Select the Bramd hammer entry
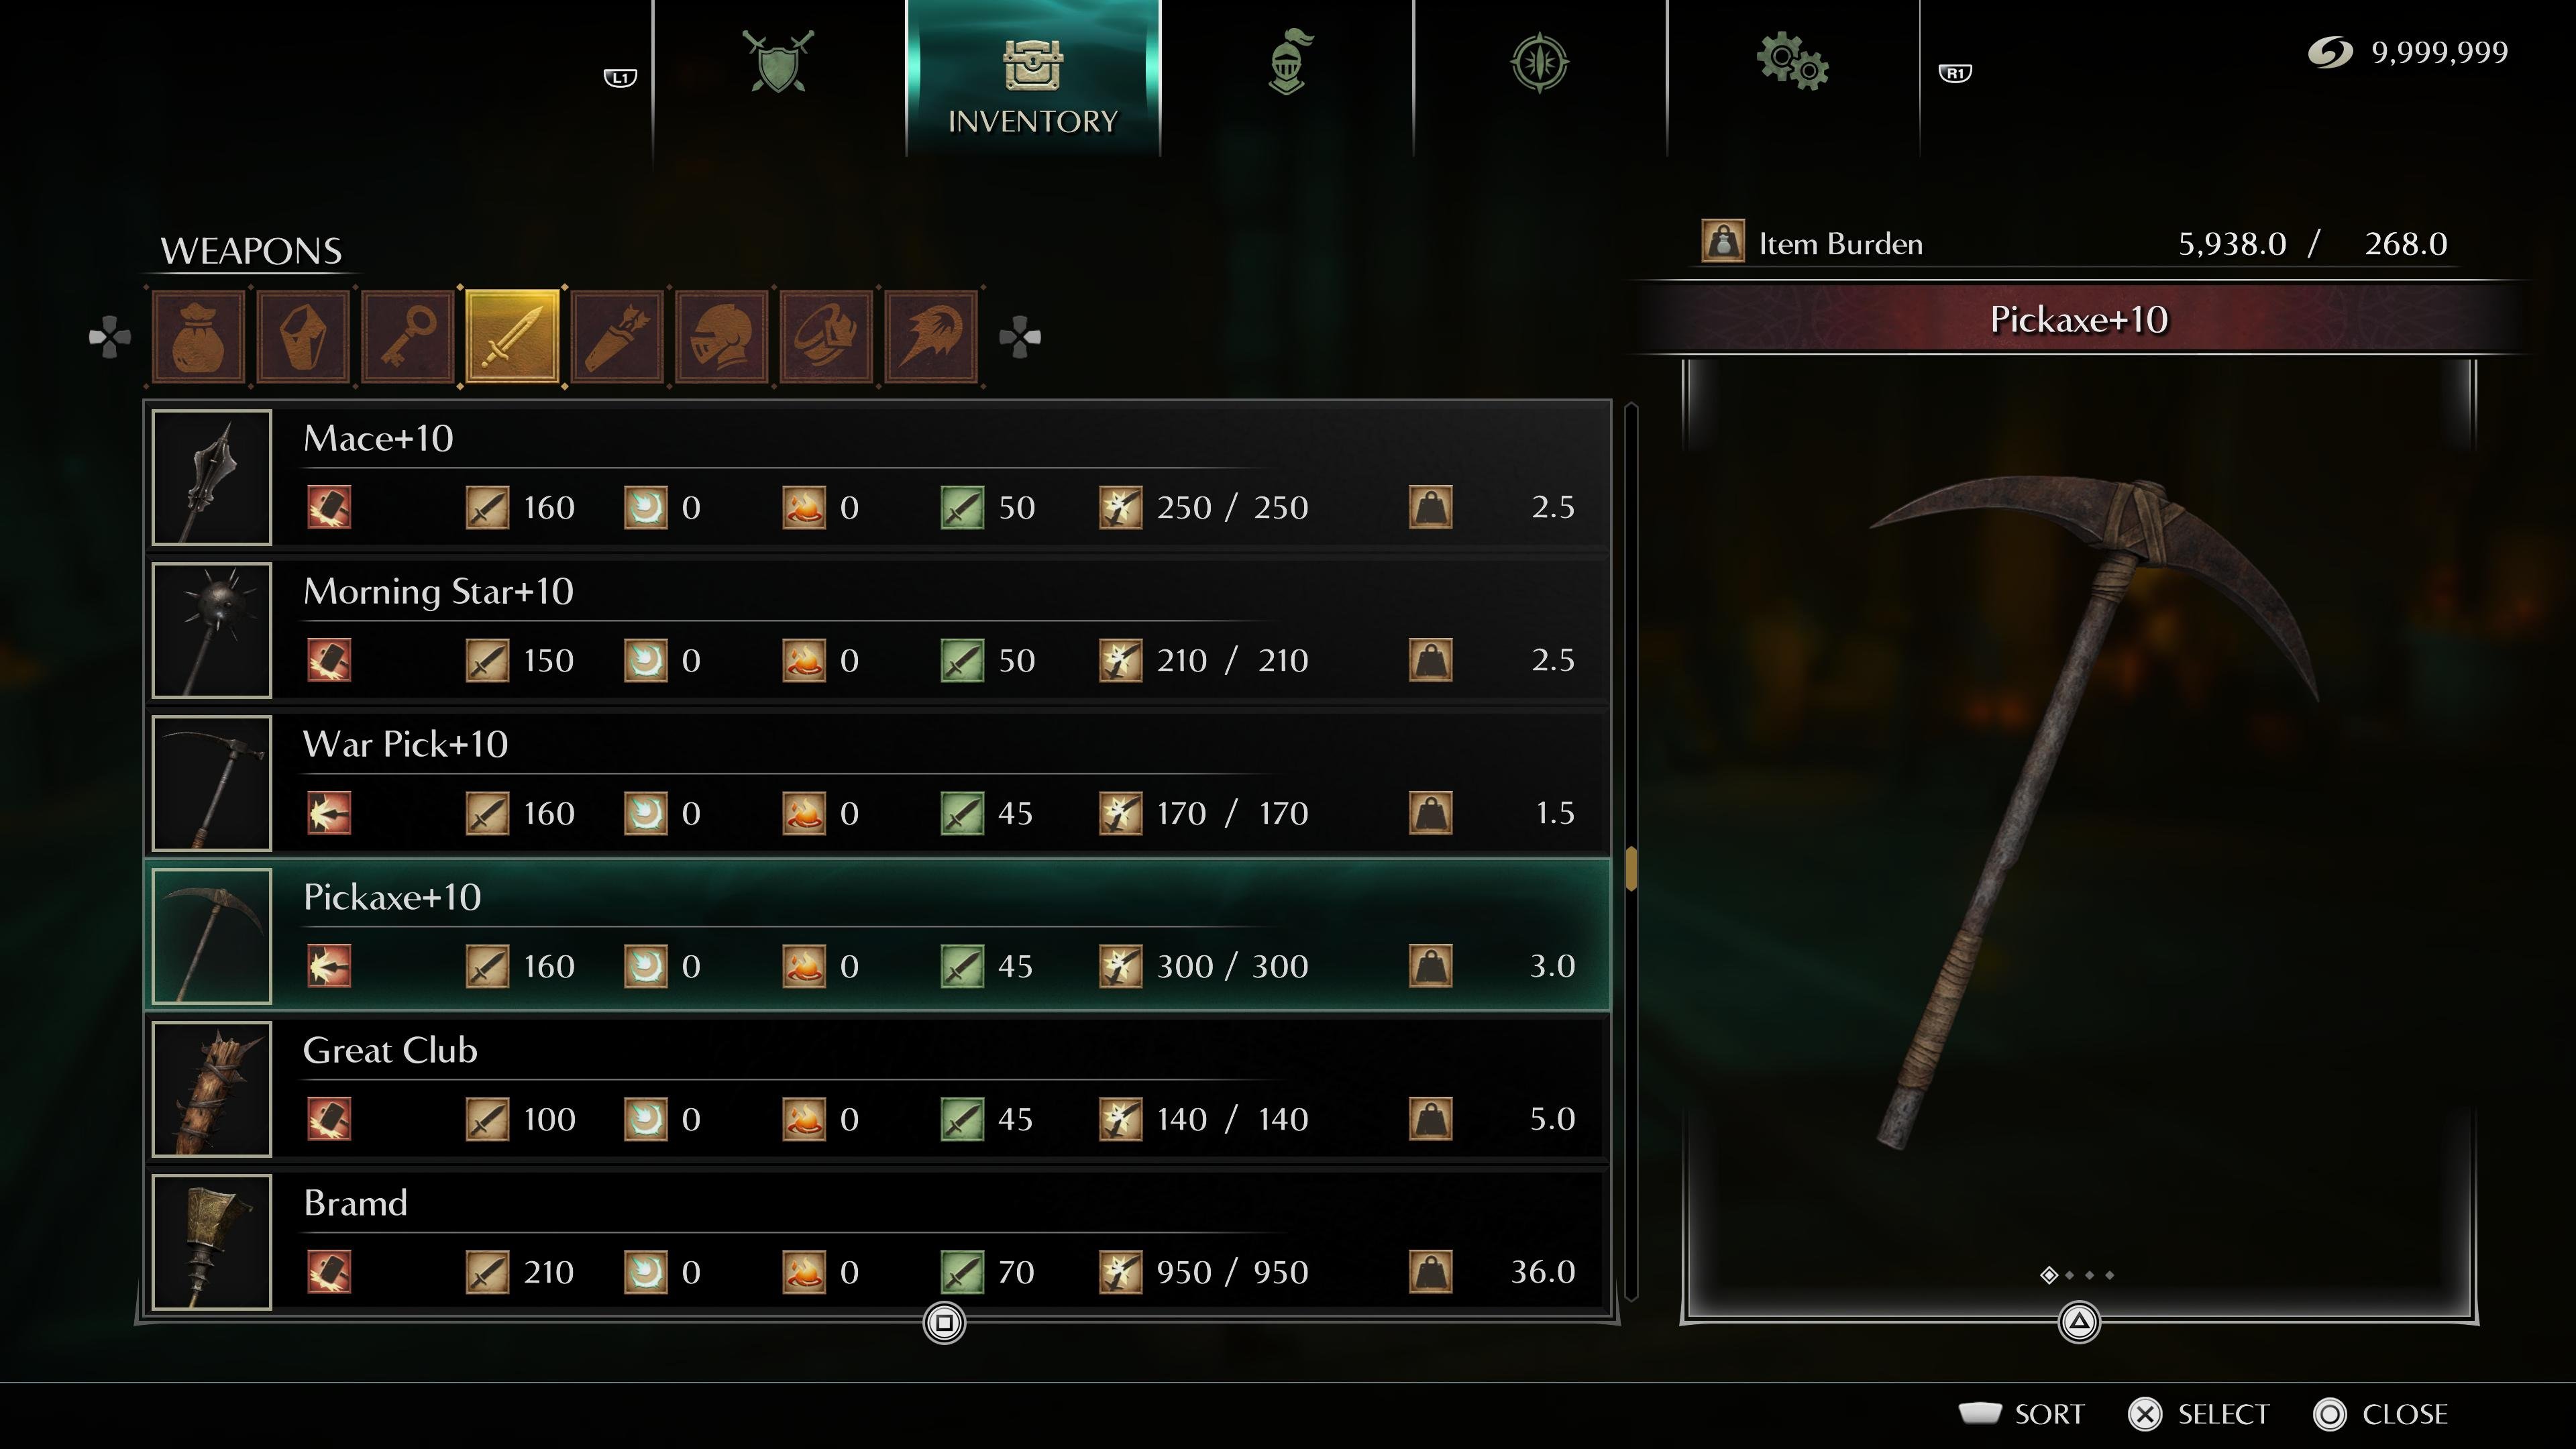This screenshot has width=2576, height=1449. coord(879,1242)
